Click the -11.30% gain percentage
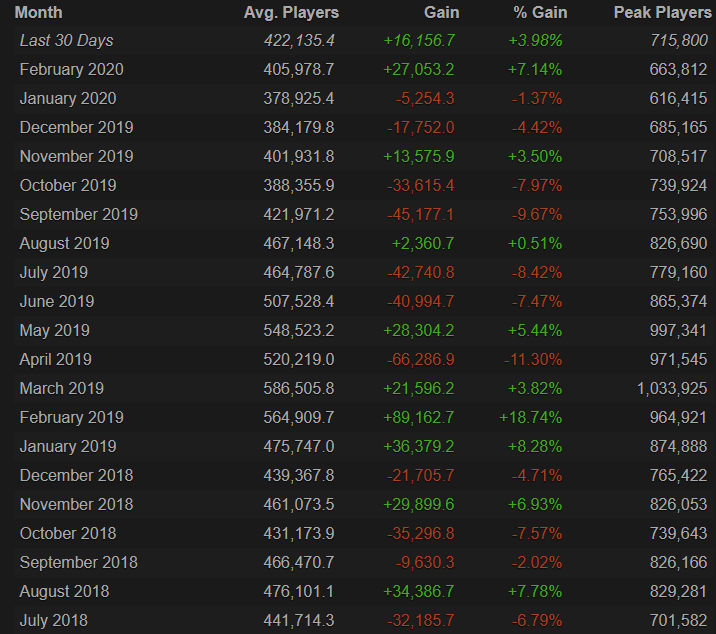Screen dimensions: 716x634 click(x=533, y=359)
